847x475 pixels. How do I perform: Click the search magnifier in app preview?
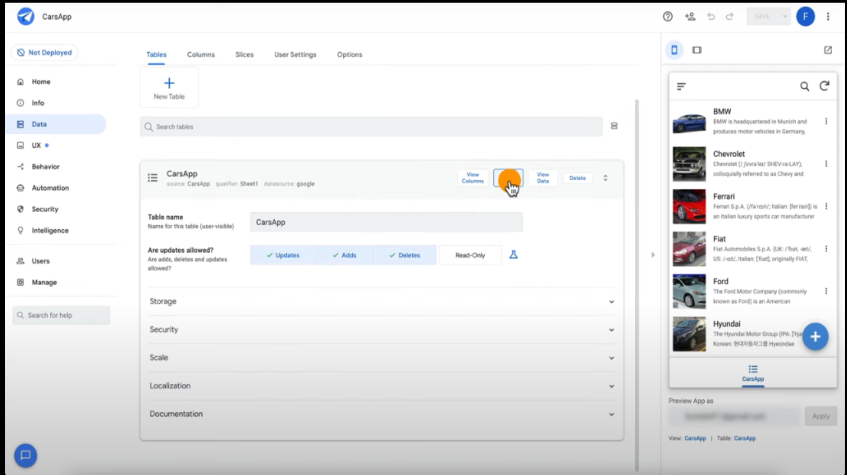805,86
